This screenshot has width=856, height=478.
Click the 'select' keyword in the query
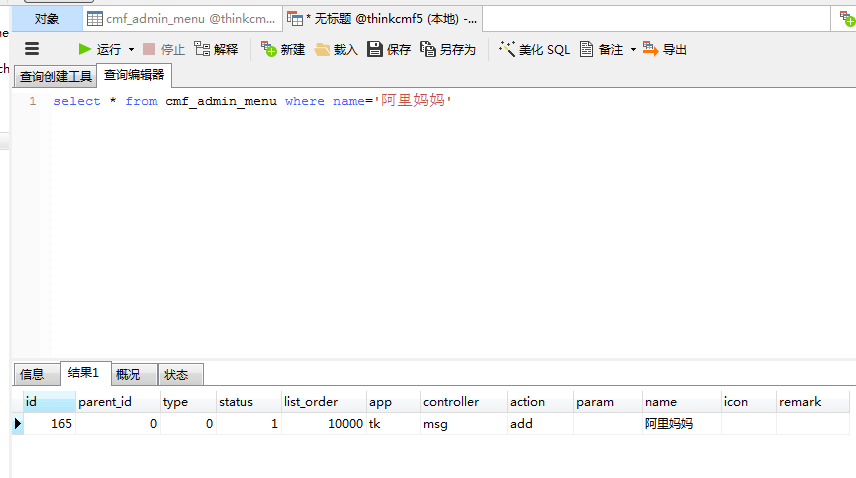(x=77, y=101)
